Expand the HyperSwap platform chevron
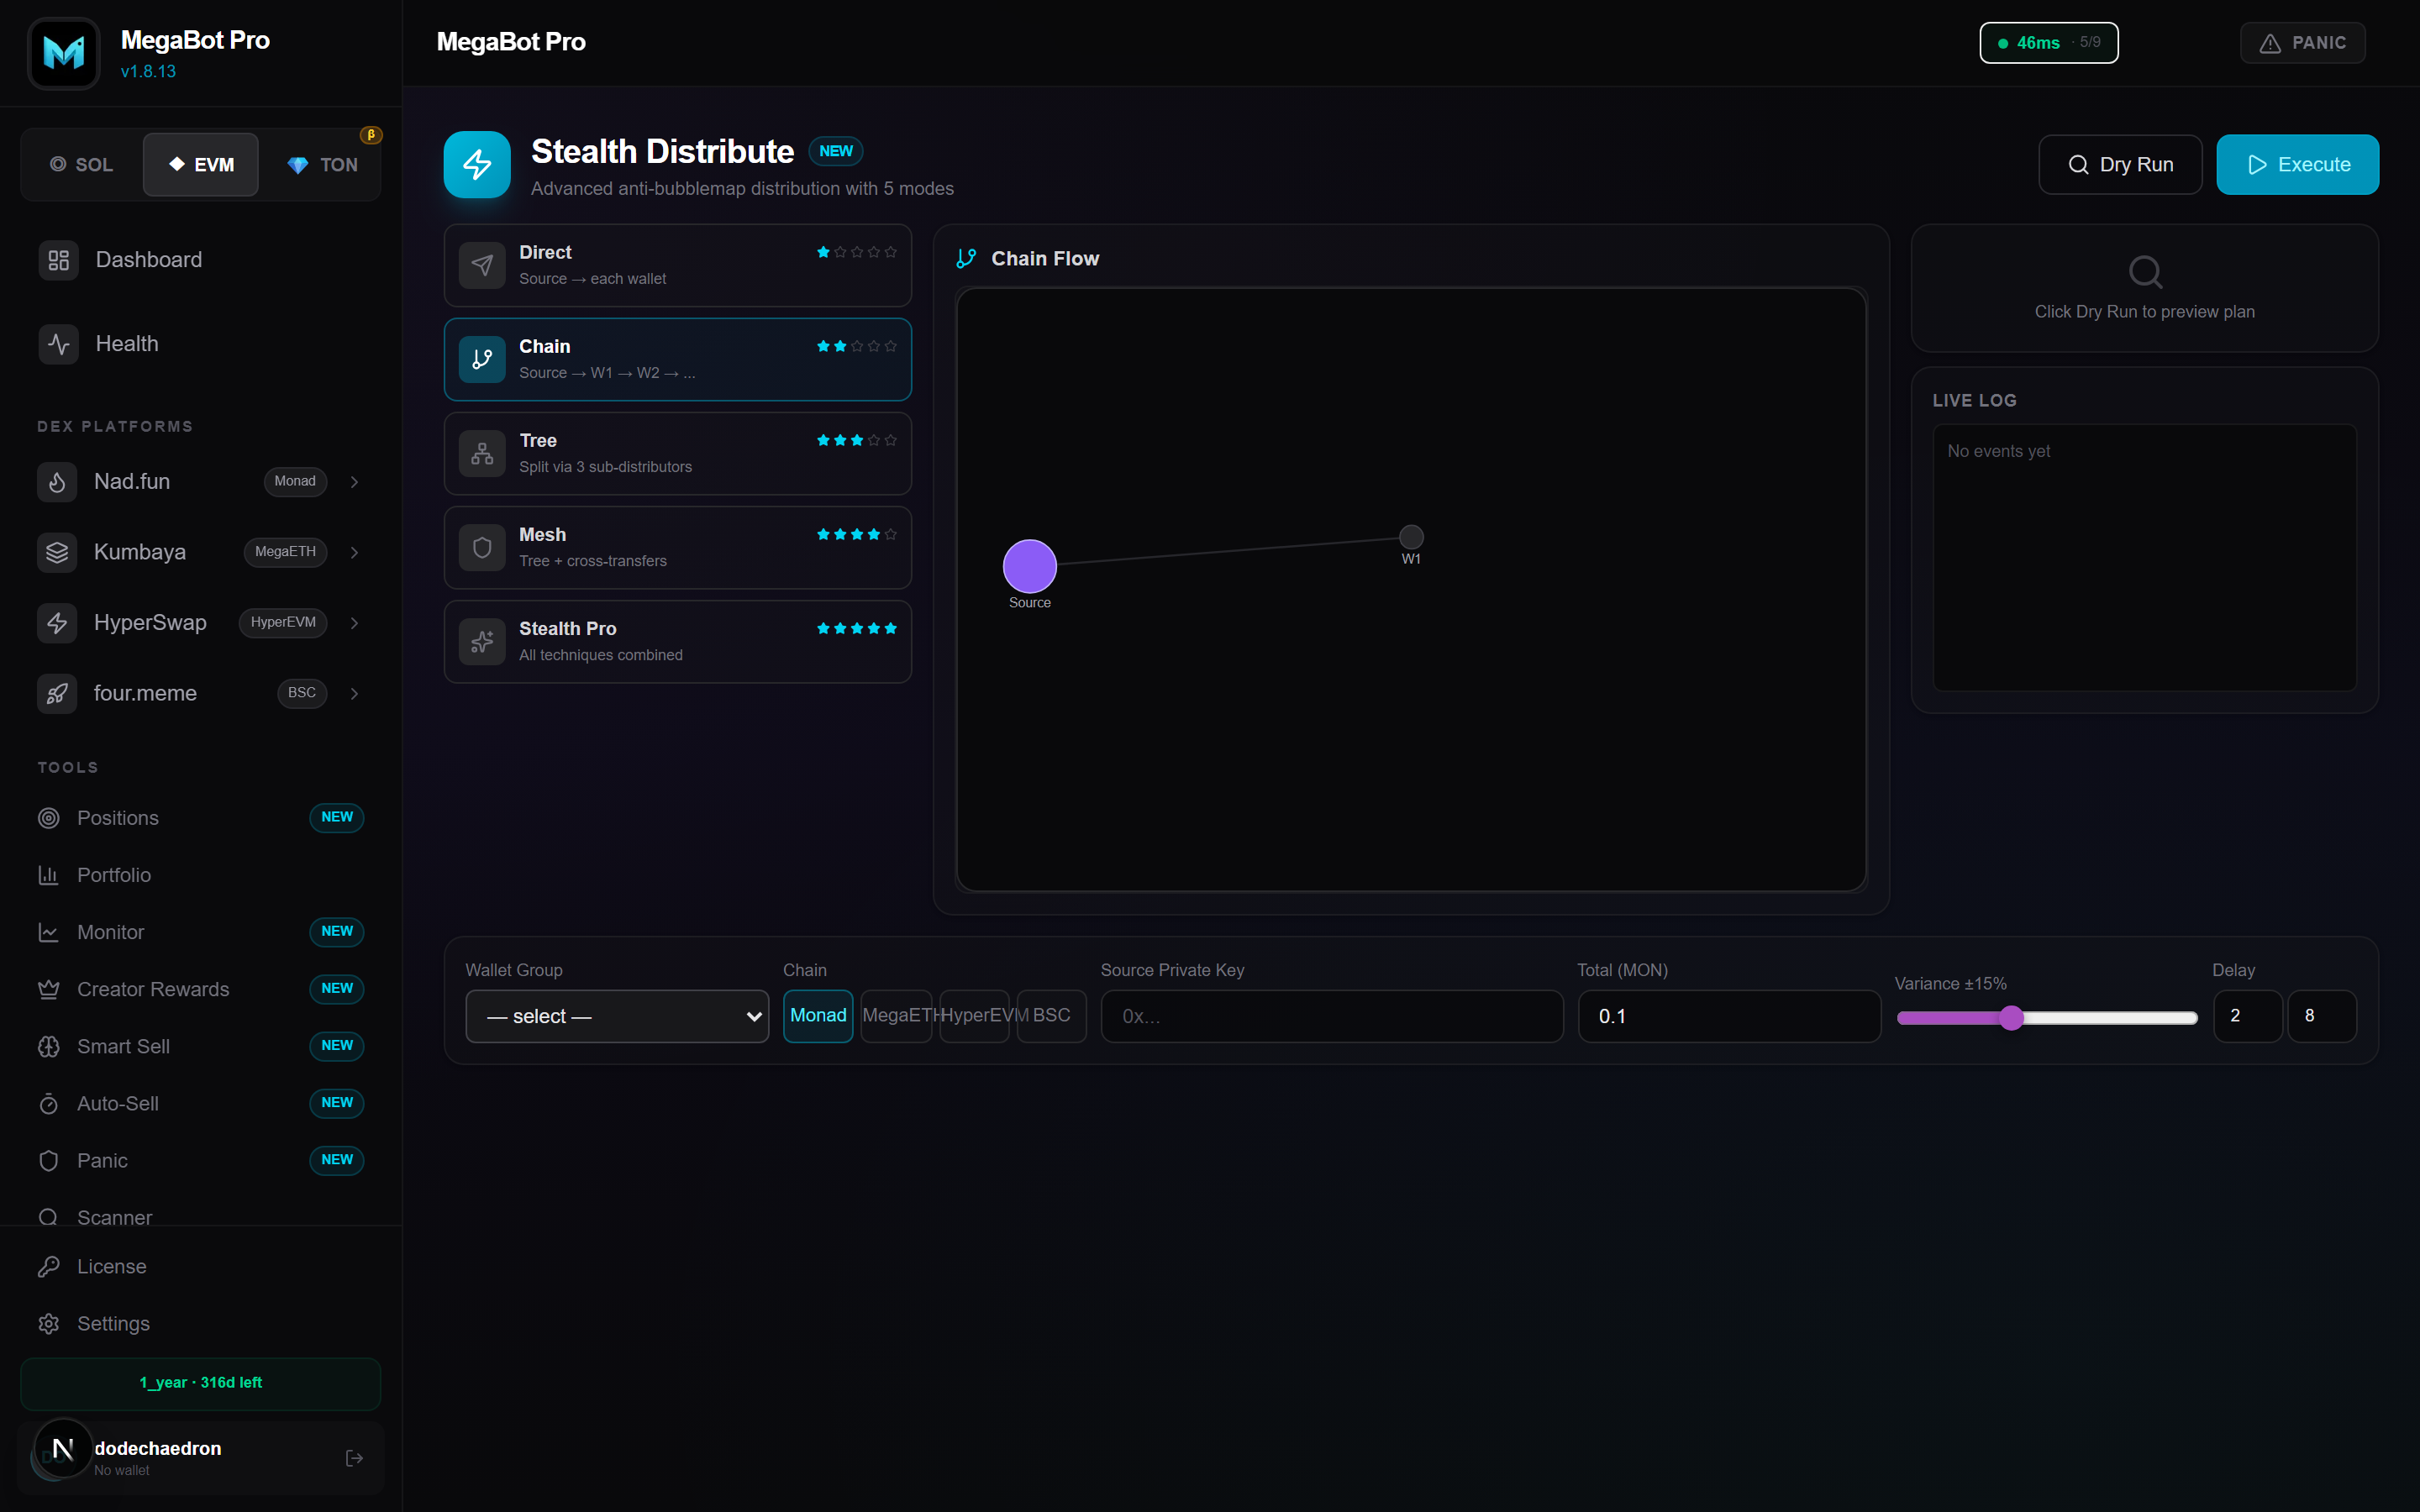Screen dimensions: 2420x1512 (x=354, y=623)
